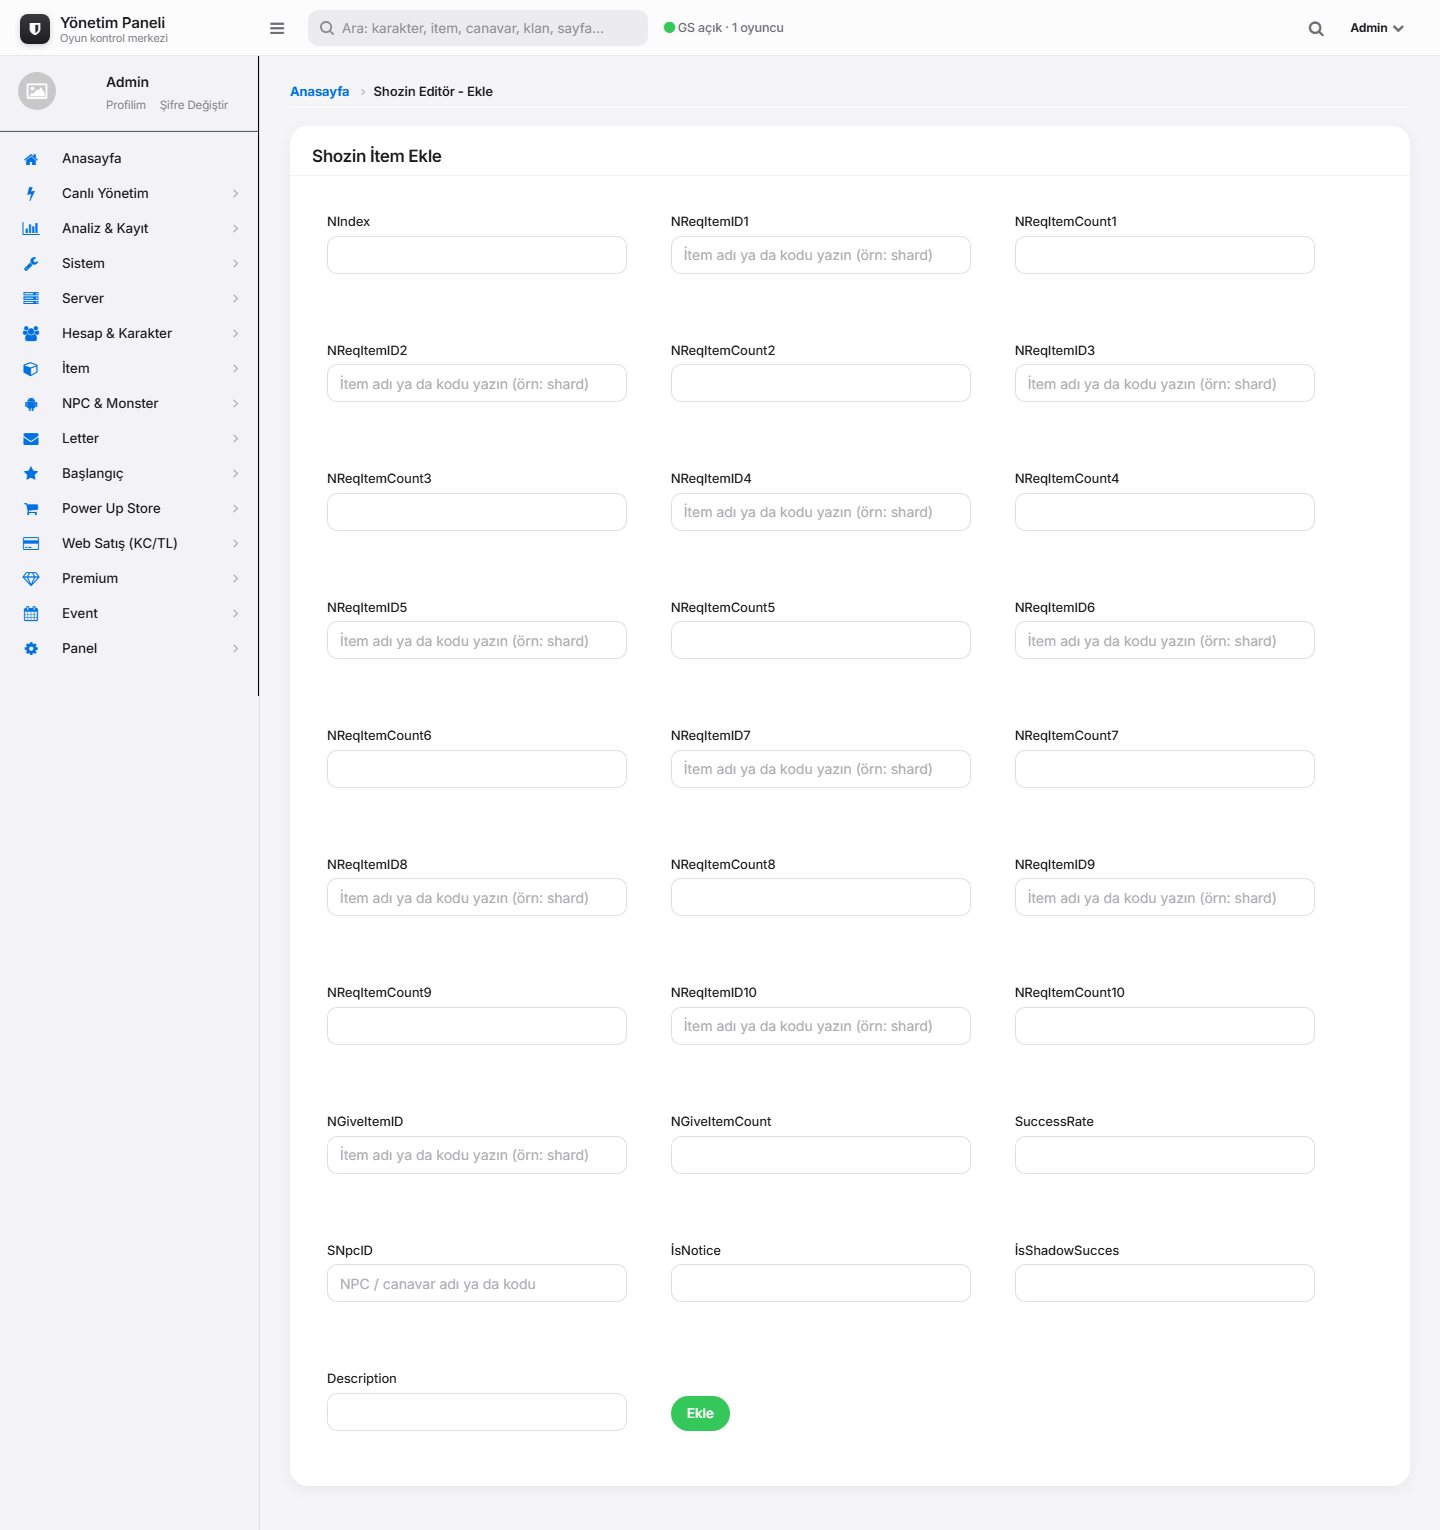
Task: Click the Server stack icon
Action: [x=31, y=299]
